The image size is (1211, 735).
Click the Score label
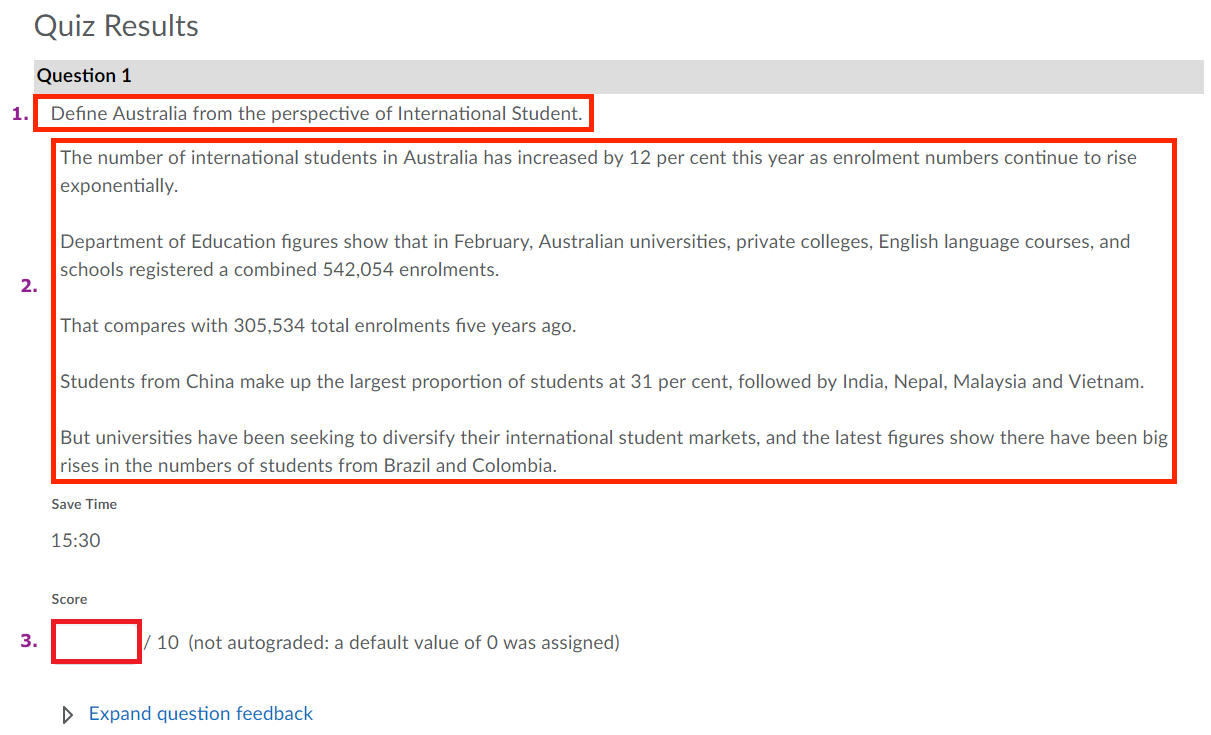pos(69,600)
